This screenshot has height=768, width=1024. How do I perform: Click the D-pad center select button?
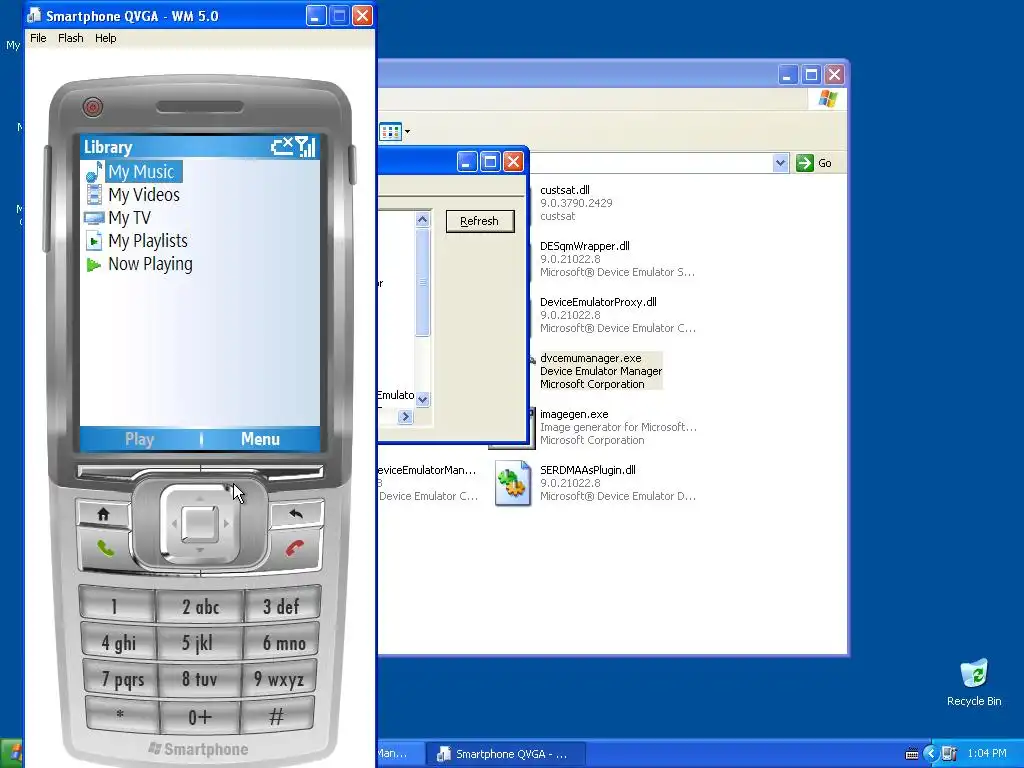click(200, 524)
